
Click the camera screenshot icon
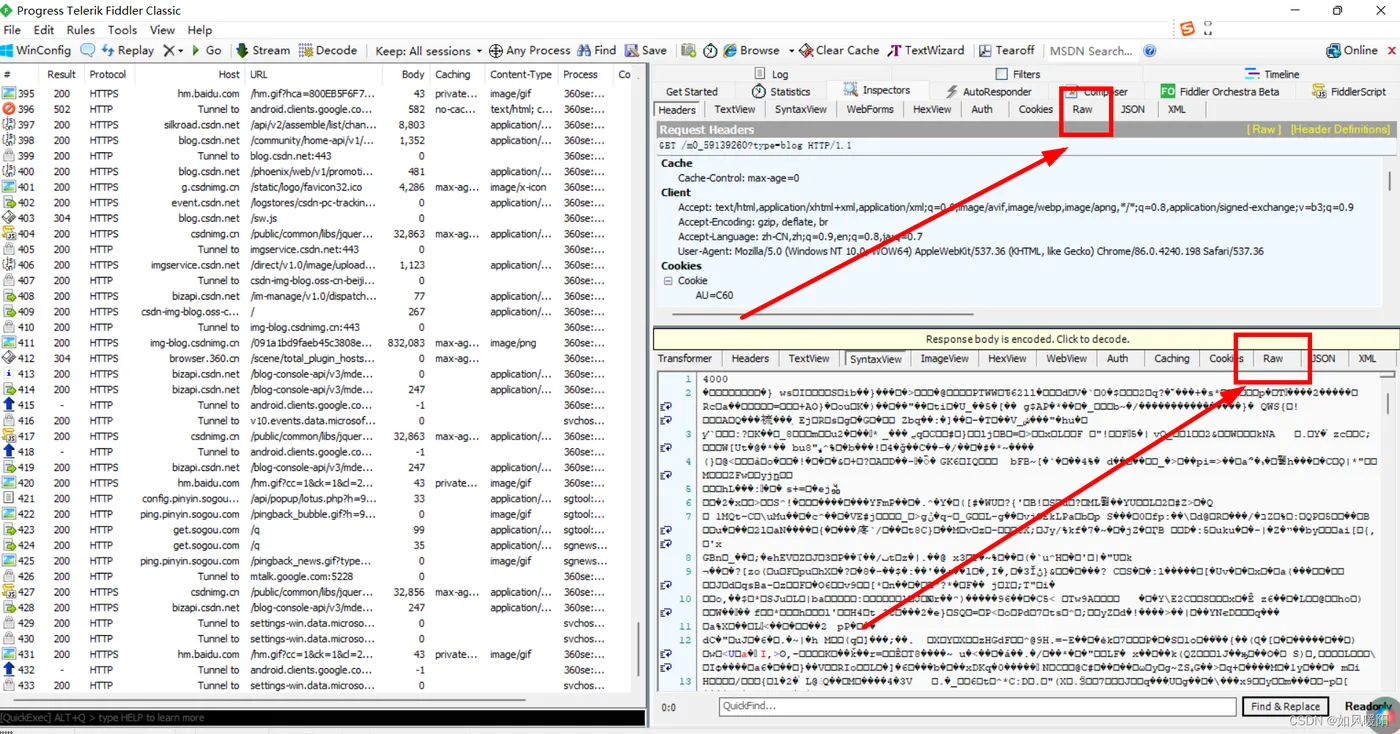pyautogui.click(x=689, y=50)
